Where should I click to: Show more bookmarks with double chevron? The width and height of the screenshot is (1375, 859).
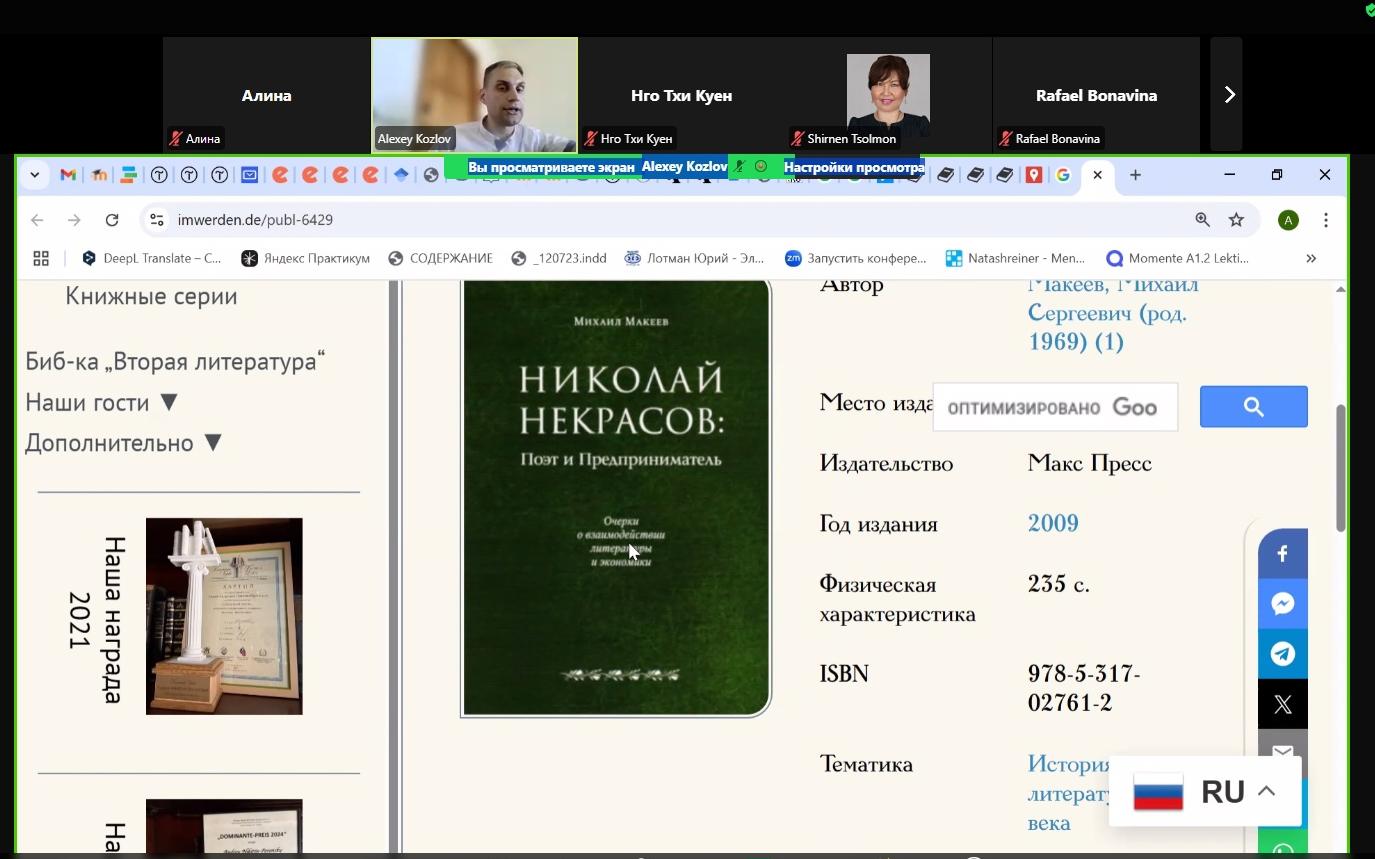tap(1310, 258)
